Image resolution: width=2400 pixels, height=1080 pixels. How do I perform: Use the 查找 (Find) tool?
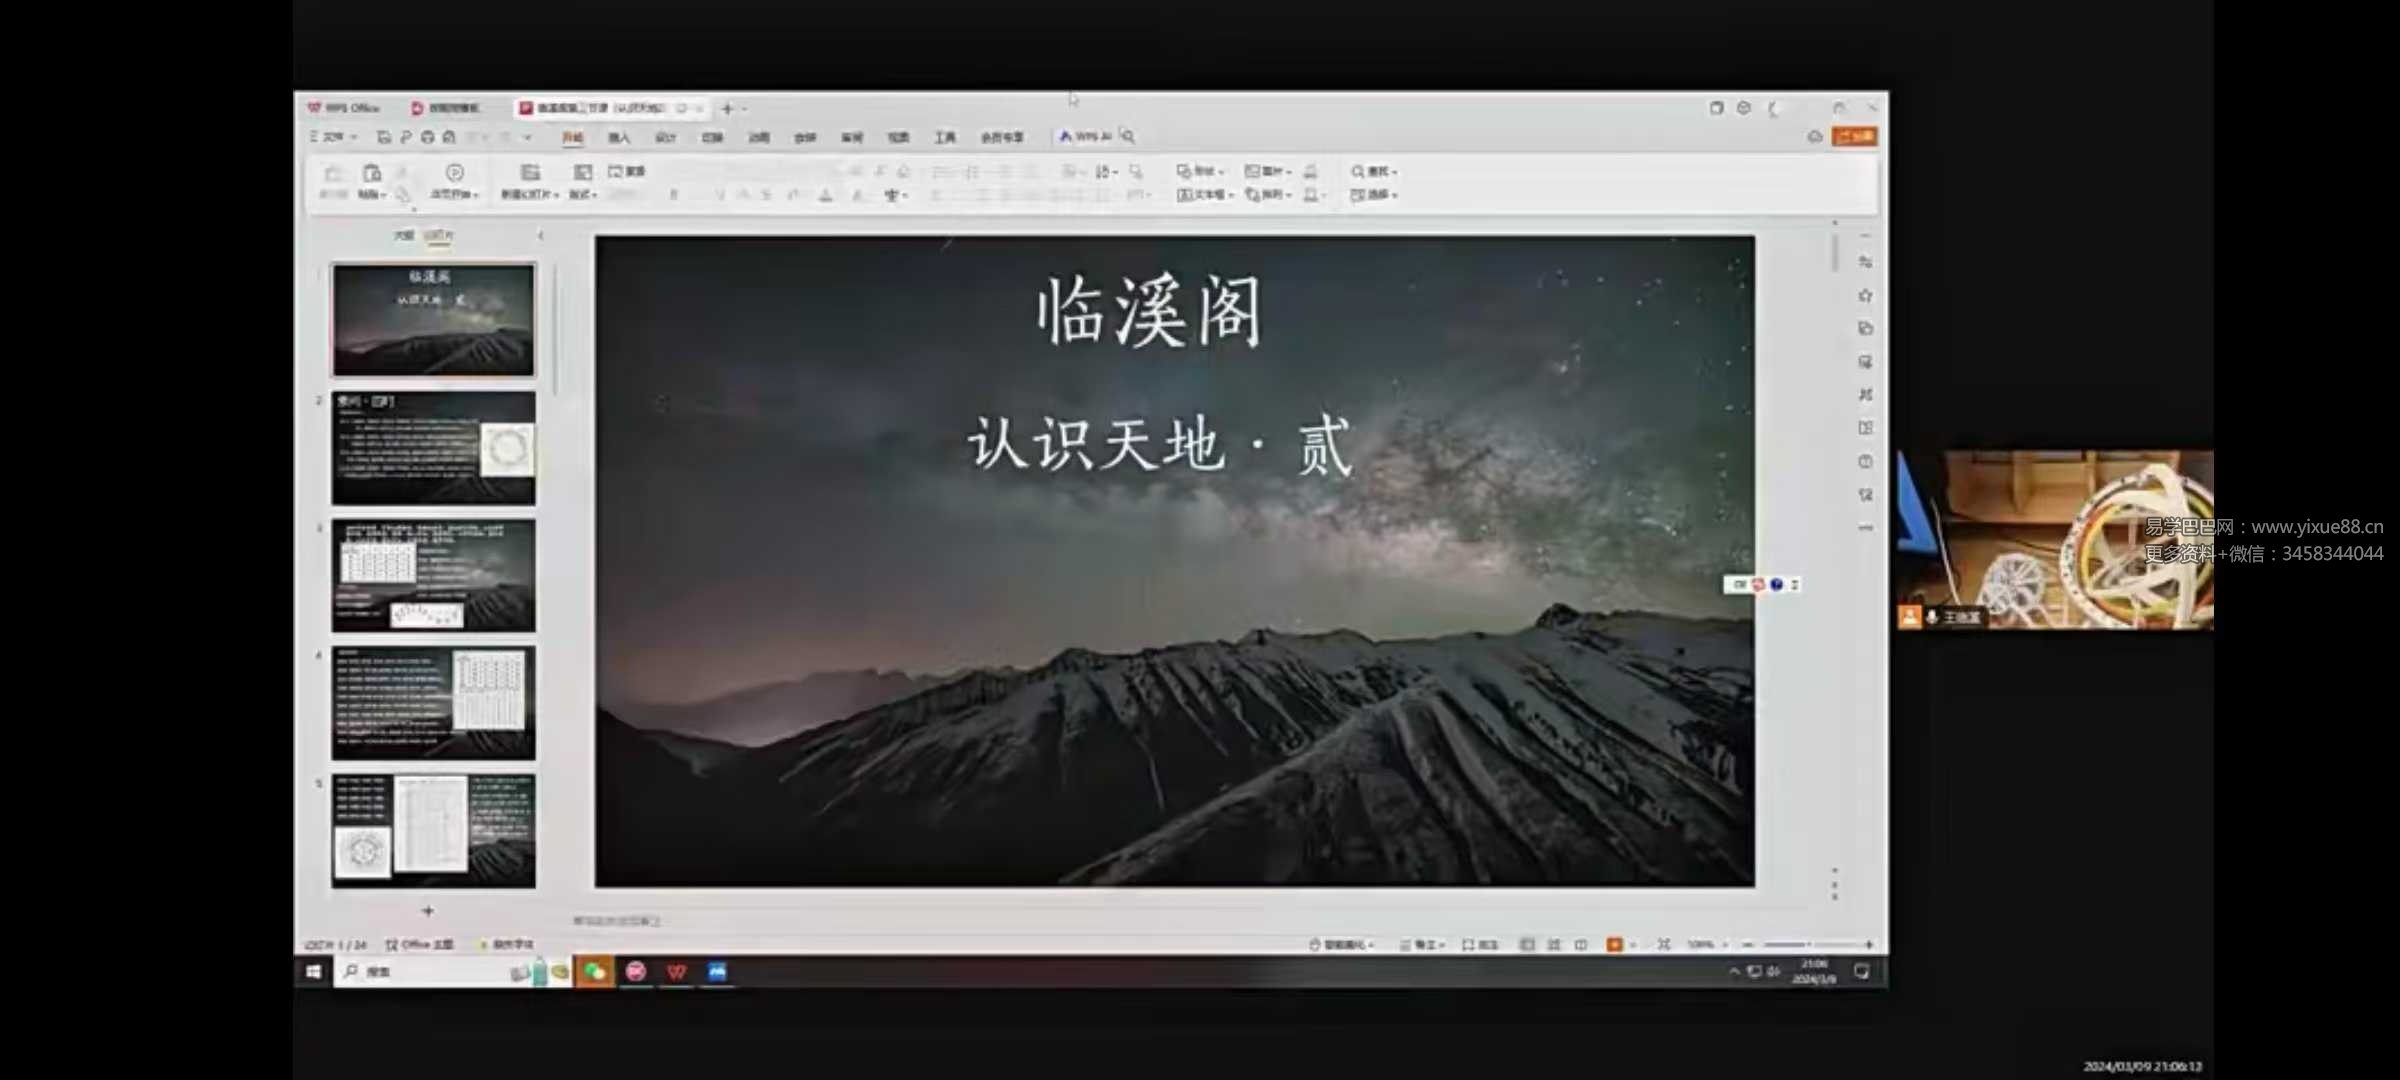pyautogui.click(x=1373, y=171)
